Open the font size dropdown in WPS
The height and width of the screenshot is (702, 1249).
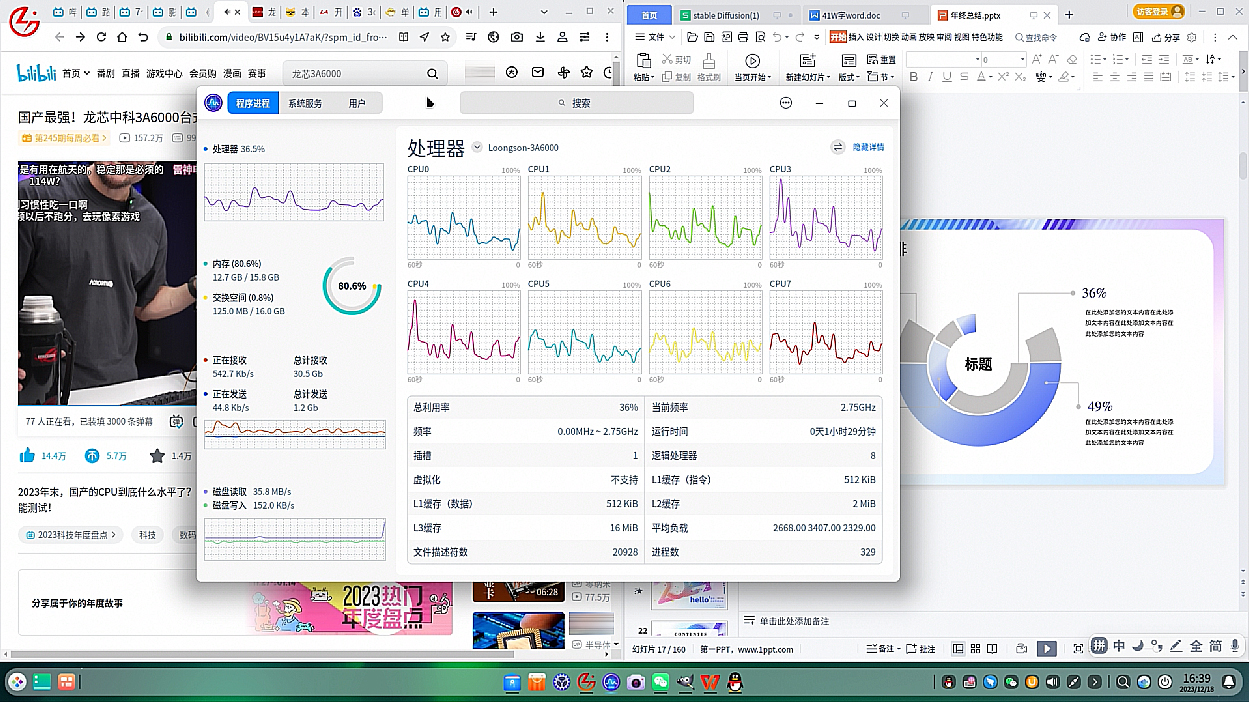(1019, 60)
